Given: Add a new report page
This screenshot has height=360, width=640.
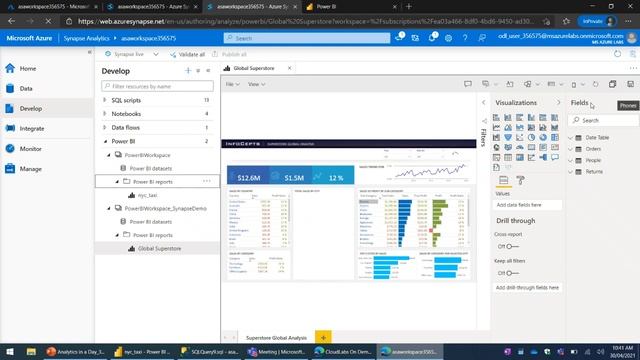Looking at the screenshot, I should [x=323, y=338].
